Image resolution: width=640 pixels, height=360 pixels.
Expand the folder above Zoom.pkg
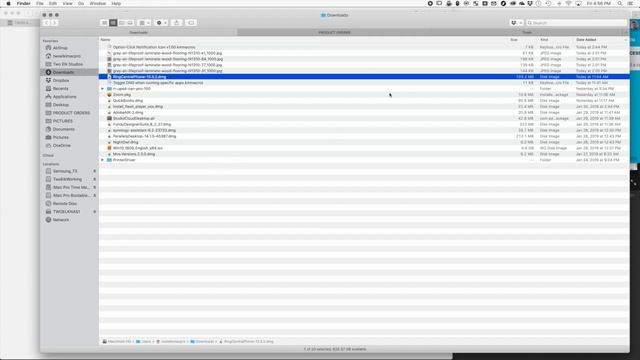(x=102, y=89)
